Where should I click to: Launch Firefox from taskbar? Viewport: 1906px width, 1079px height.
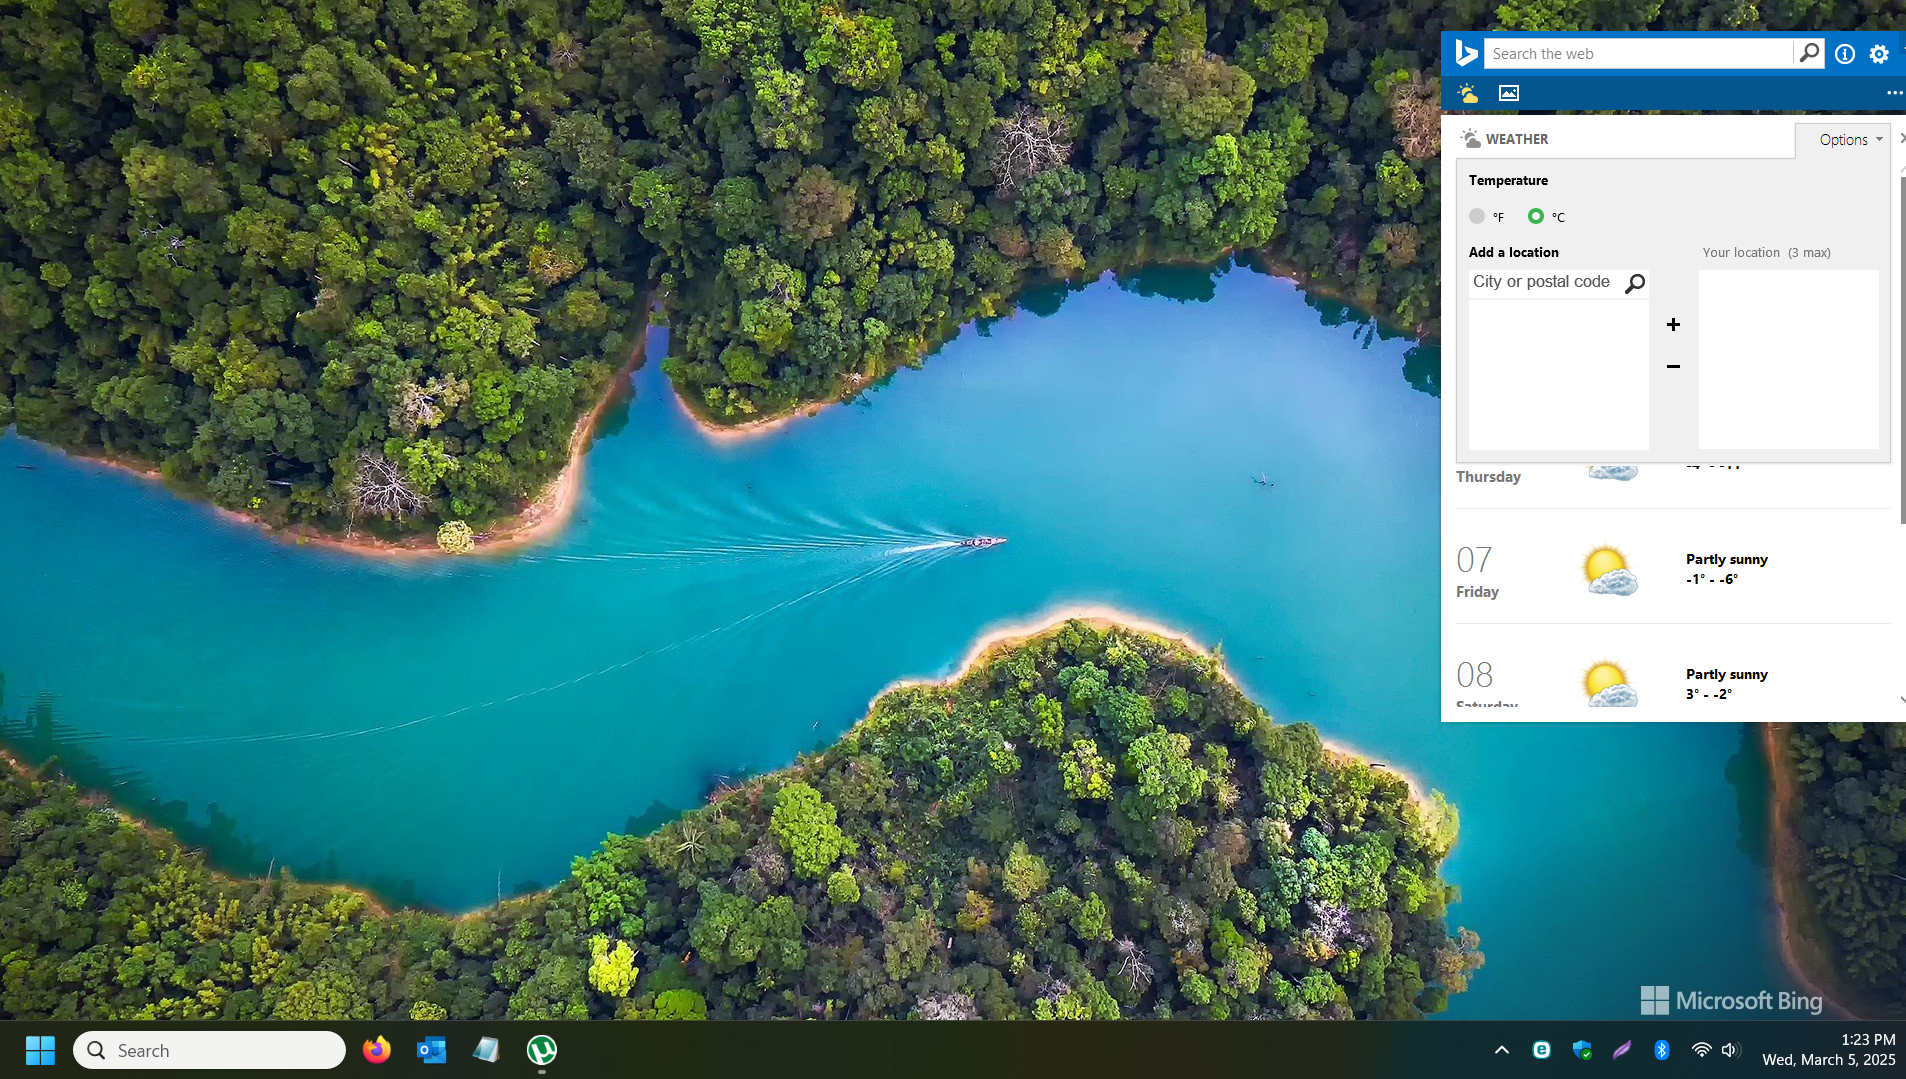377,1050
